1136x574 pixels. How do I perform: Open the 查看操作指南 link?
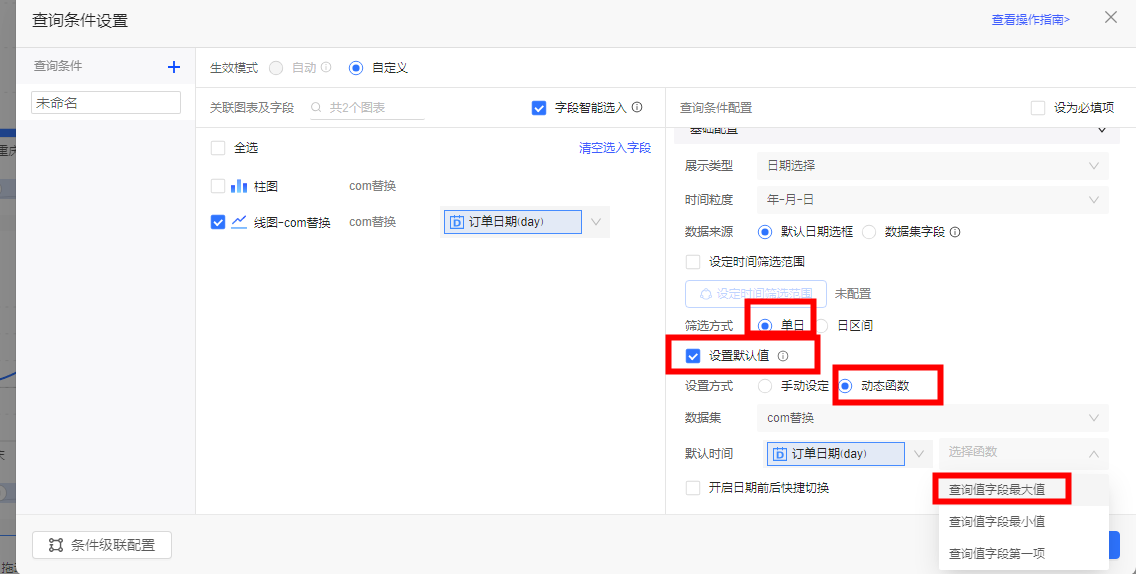point(1030,19)
